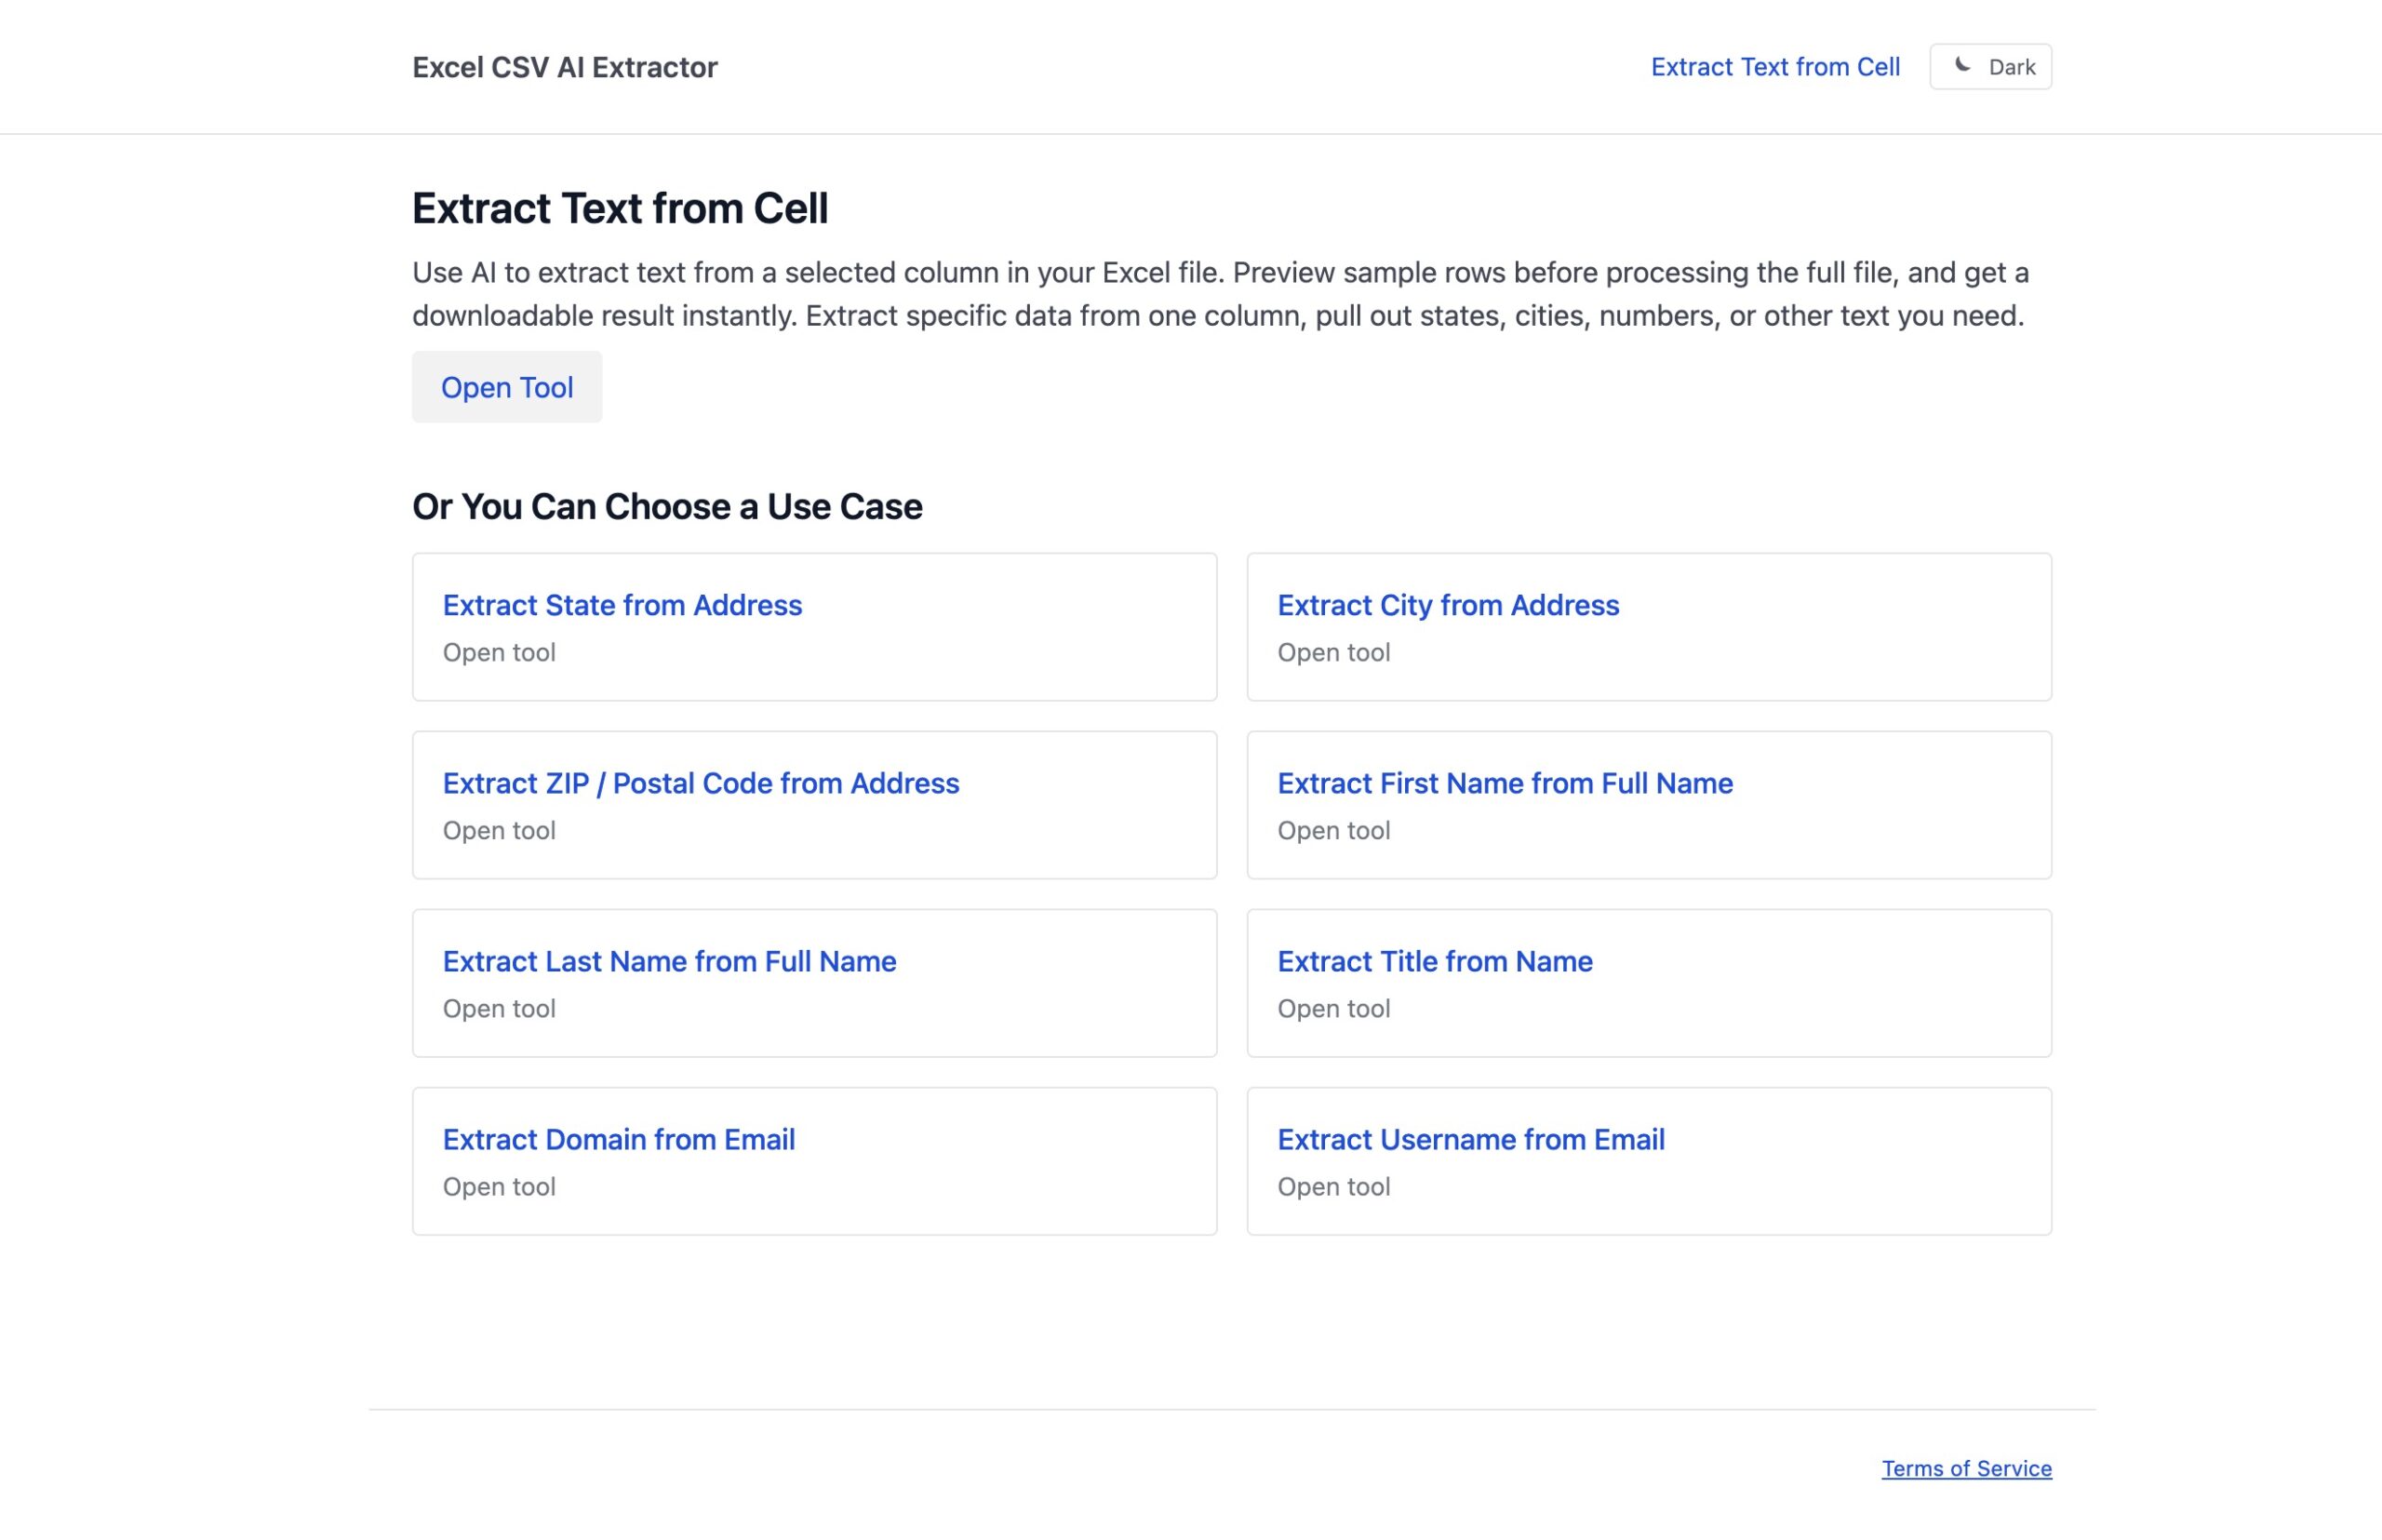Image resolution: width=2382 pixels, height=1540 pixels.
Task: Open Extract Domain from Email tool
Action: 618,1139
